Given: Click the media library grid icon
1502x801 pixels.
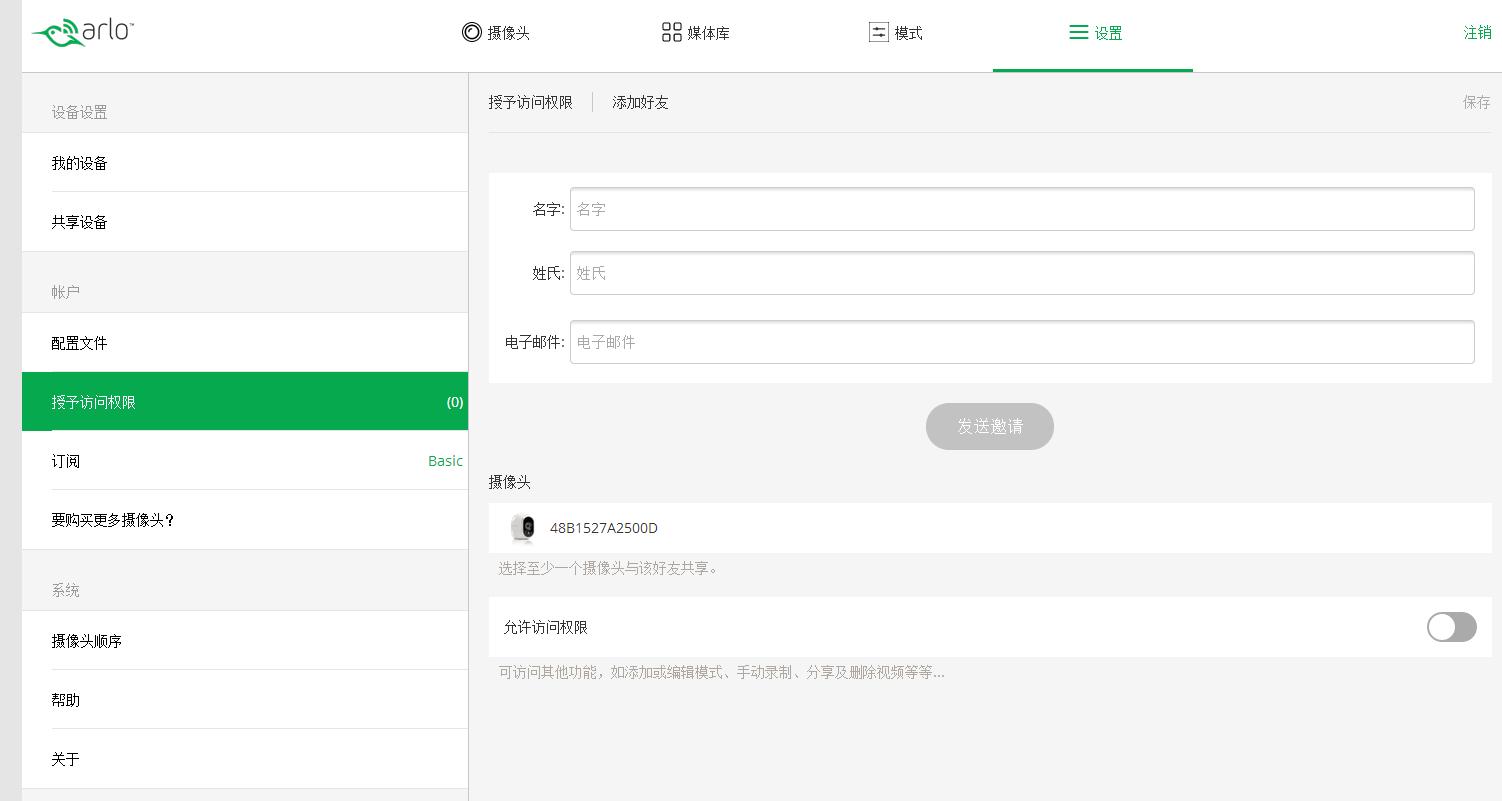Looking at the screenshot, I should click(671, 32).
